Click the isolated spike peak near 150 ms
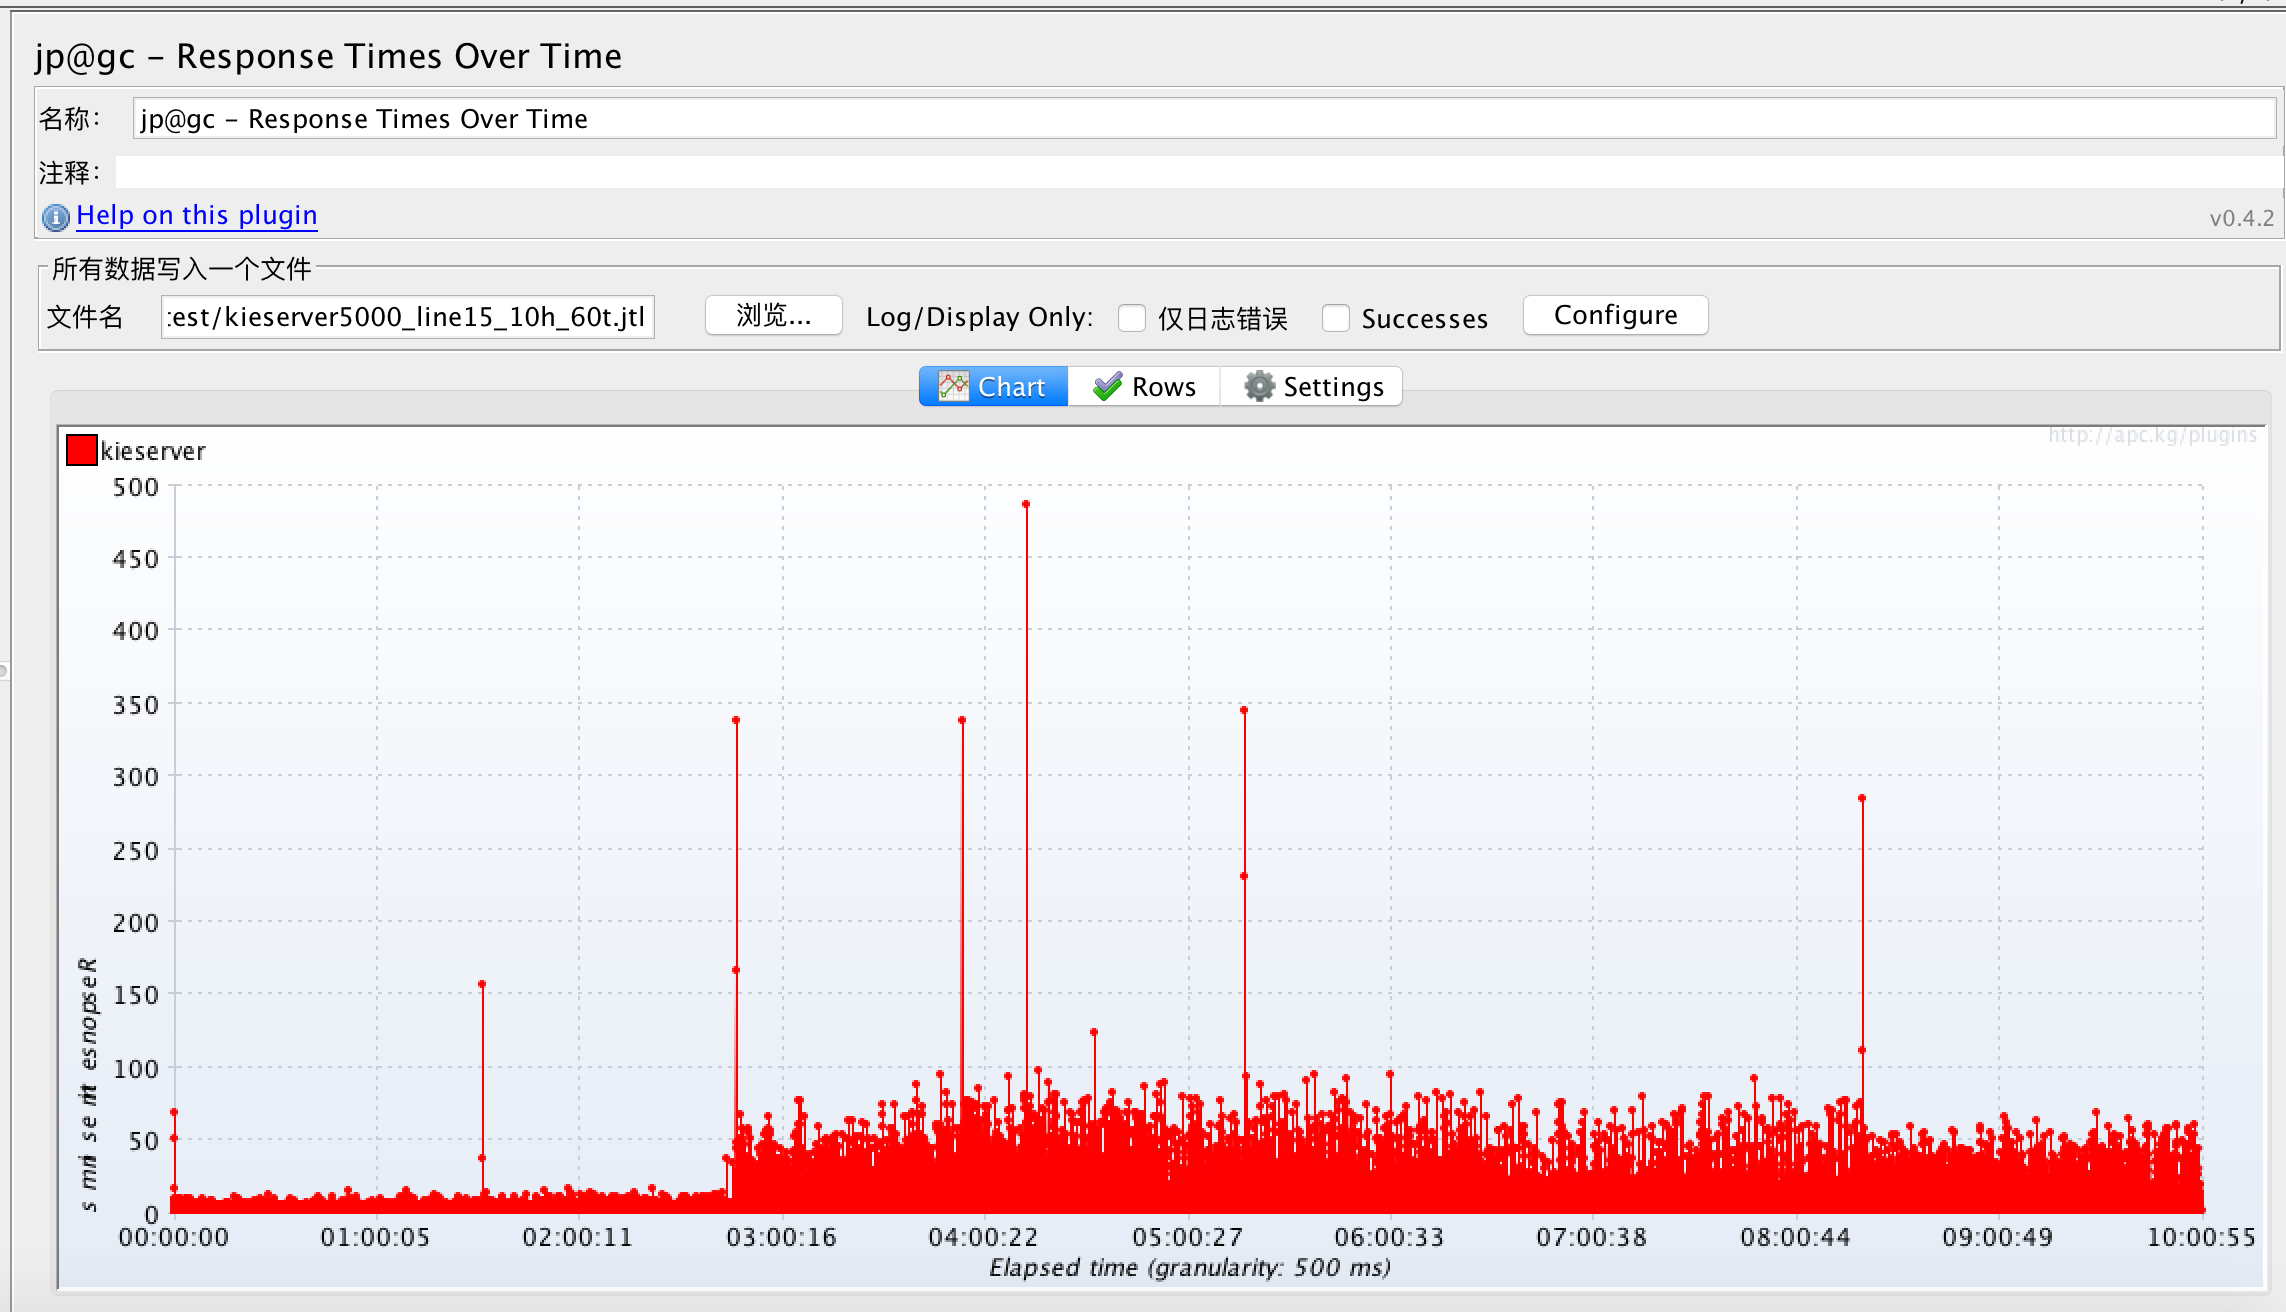Screen dimensions: 2286x1312 482,984
